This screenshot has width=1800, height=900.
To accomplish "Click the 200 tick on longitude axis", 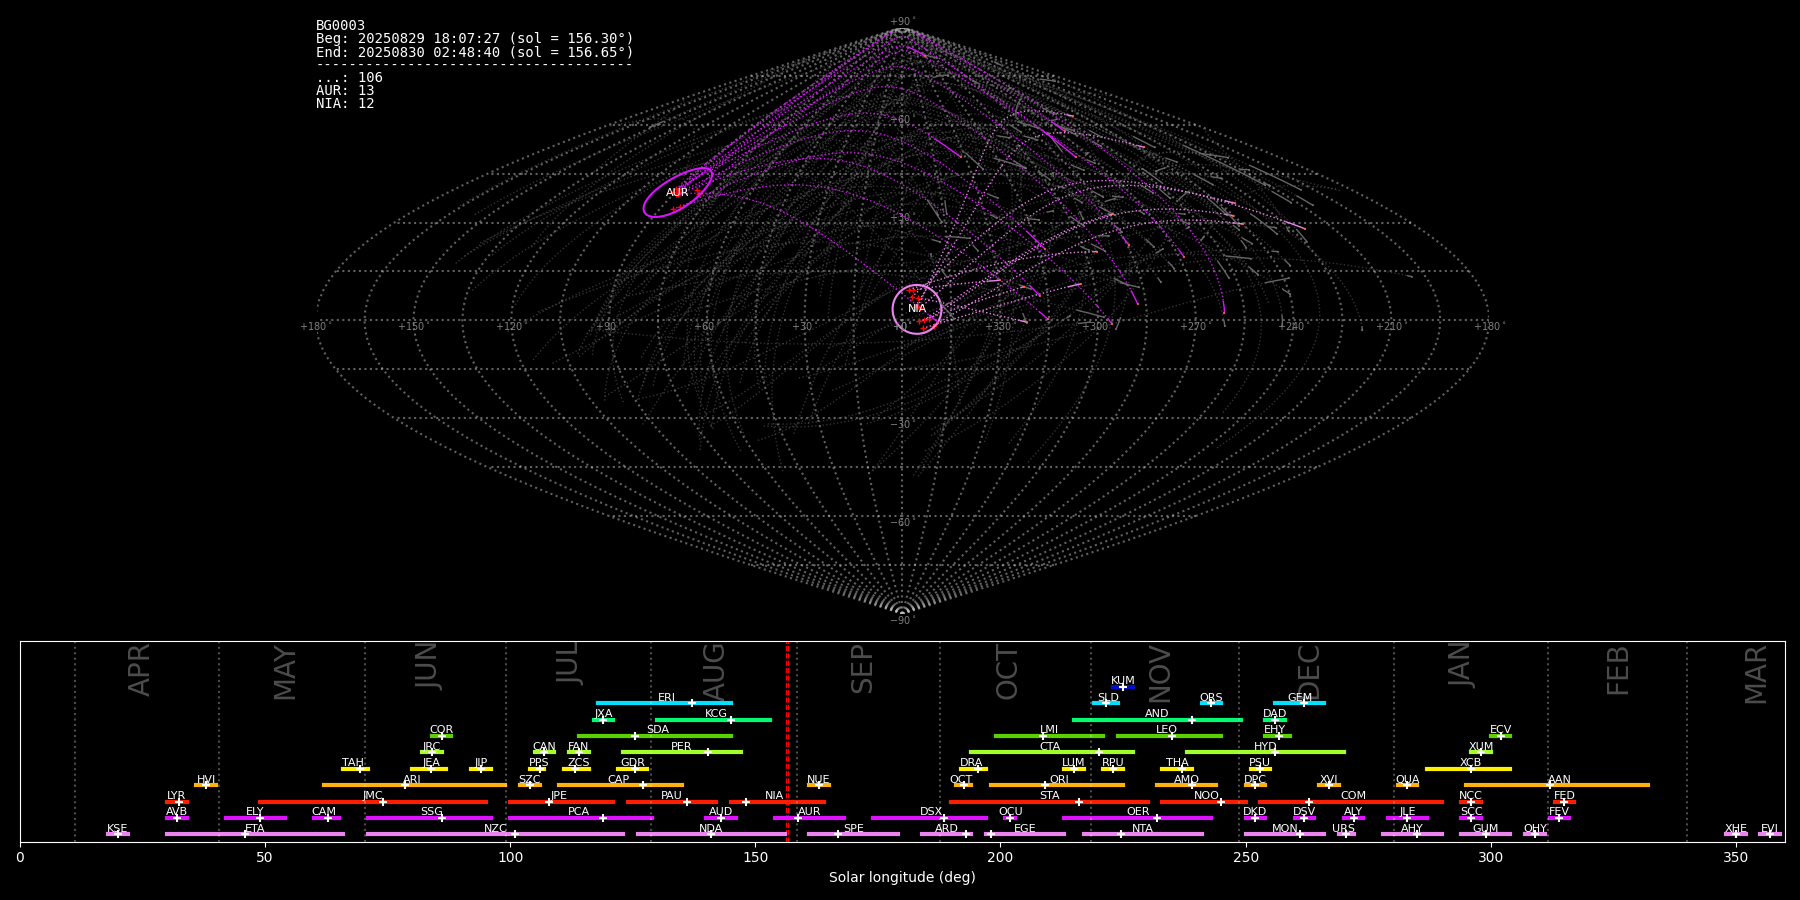I will 1000,857.
